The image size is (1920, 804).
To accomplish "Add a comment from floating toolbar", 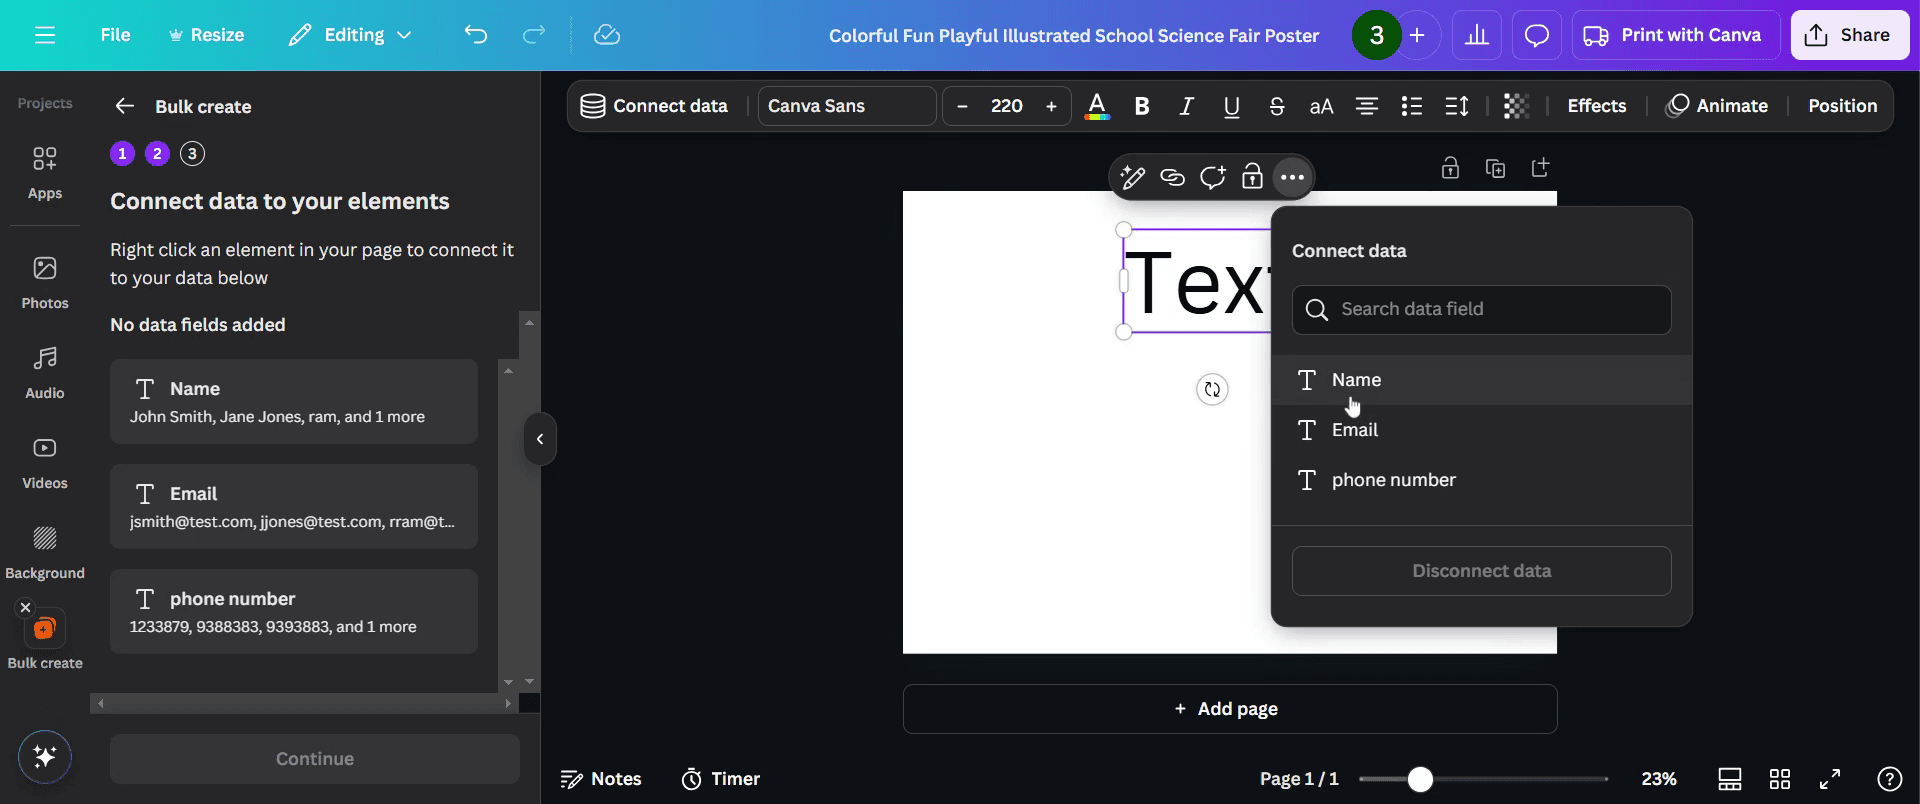I will [x=1212, y=177].
